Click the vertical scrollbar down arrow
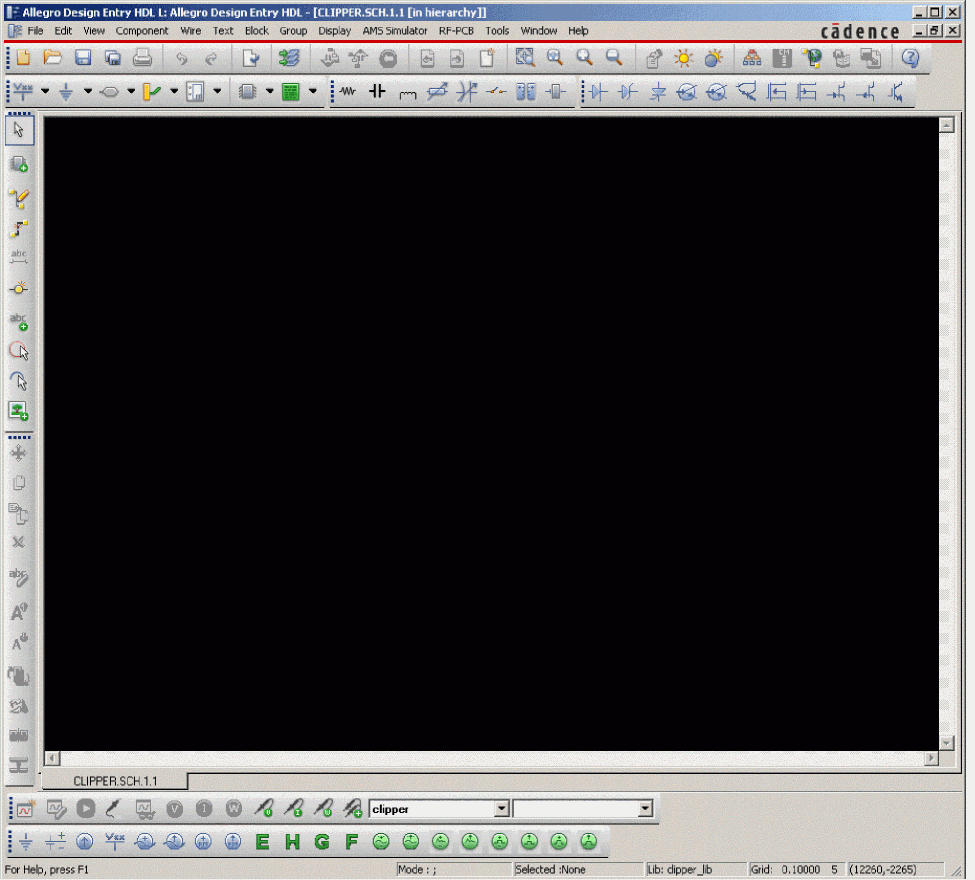The width and height of the screenshot is (975, 880). 946,743
